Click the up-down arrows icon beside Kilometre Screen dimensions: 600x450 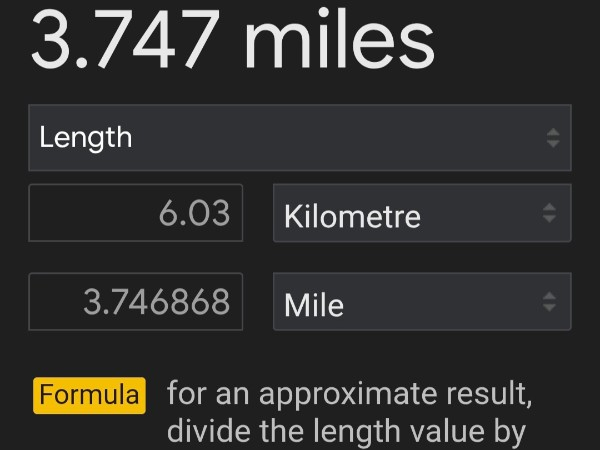coord(549,213)
